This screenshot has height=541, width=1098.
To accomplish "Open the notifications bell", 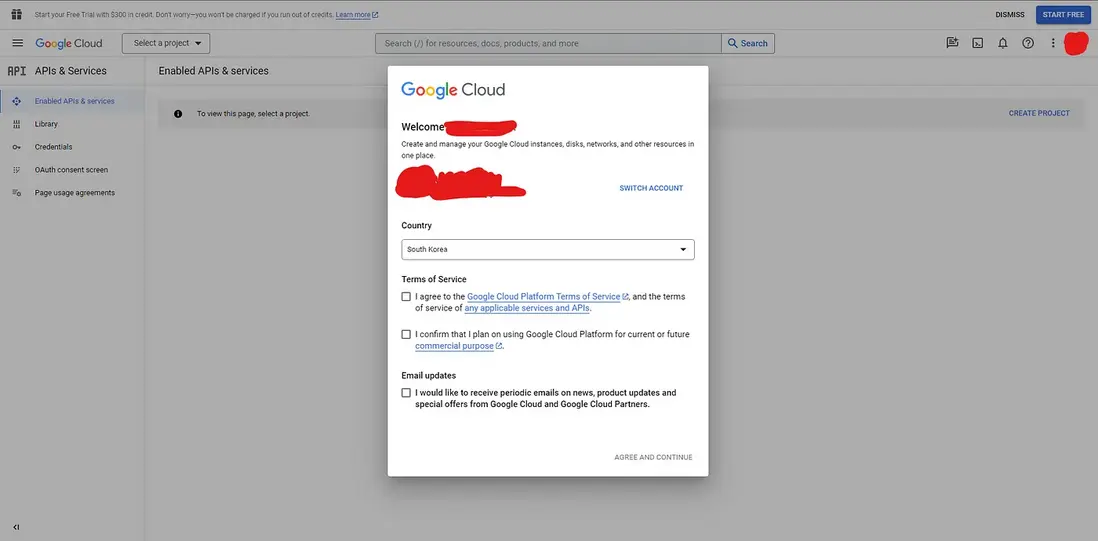I will [x=1003, y=43].
